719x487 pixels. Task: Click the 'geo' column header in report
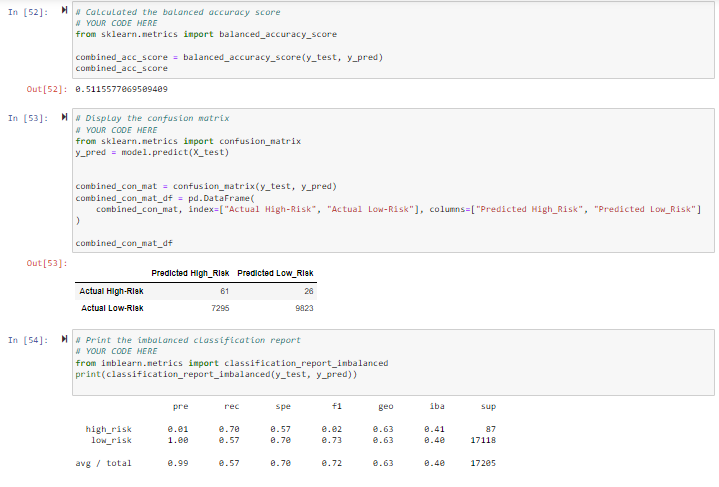click(x=386, y=406)
